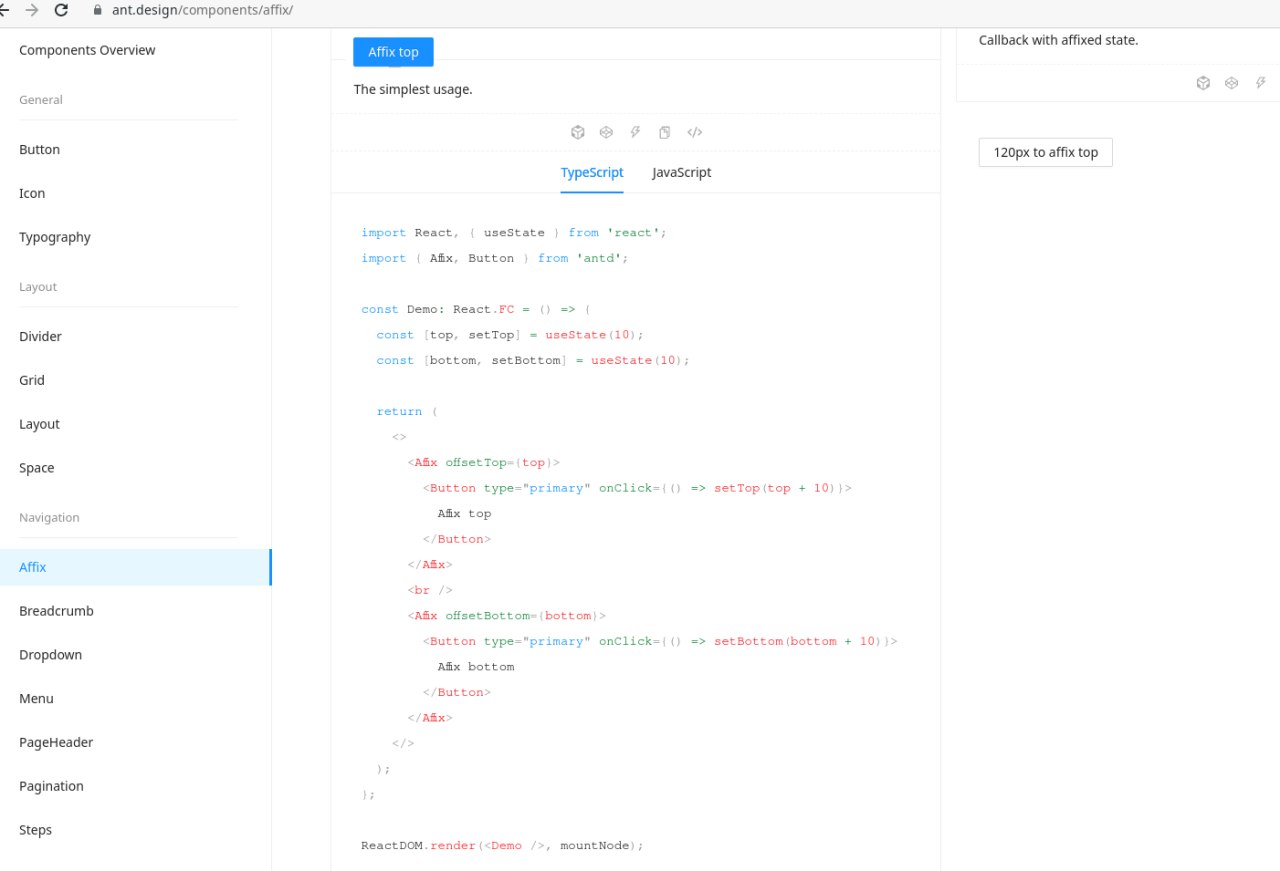Open the demo in CodePen (left panel)
Image resolution: width=1280 pixels, height=871 pixels.
(x=606, y=132)
